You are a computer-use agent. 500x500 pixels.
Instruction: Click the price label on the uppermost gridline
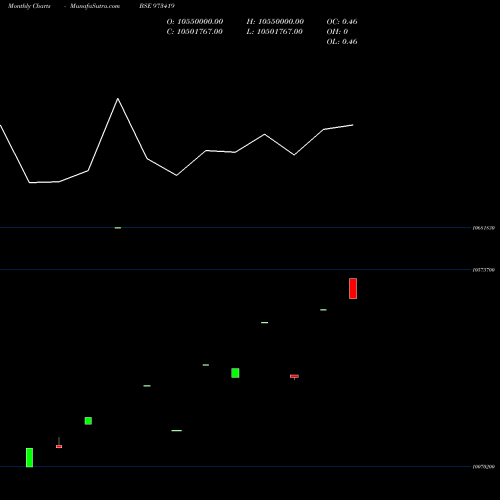484,228
